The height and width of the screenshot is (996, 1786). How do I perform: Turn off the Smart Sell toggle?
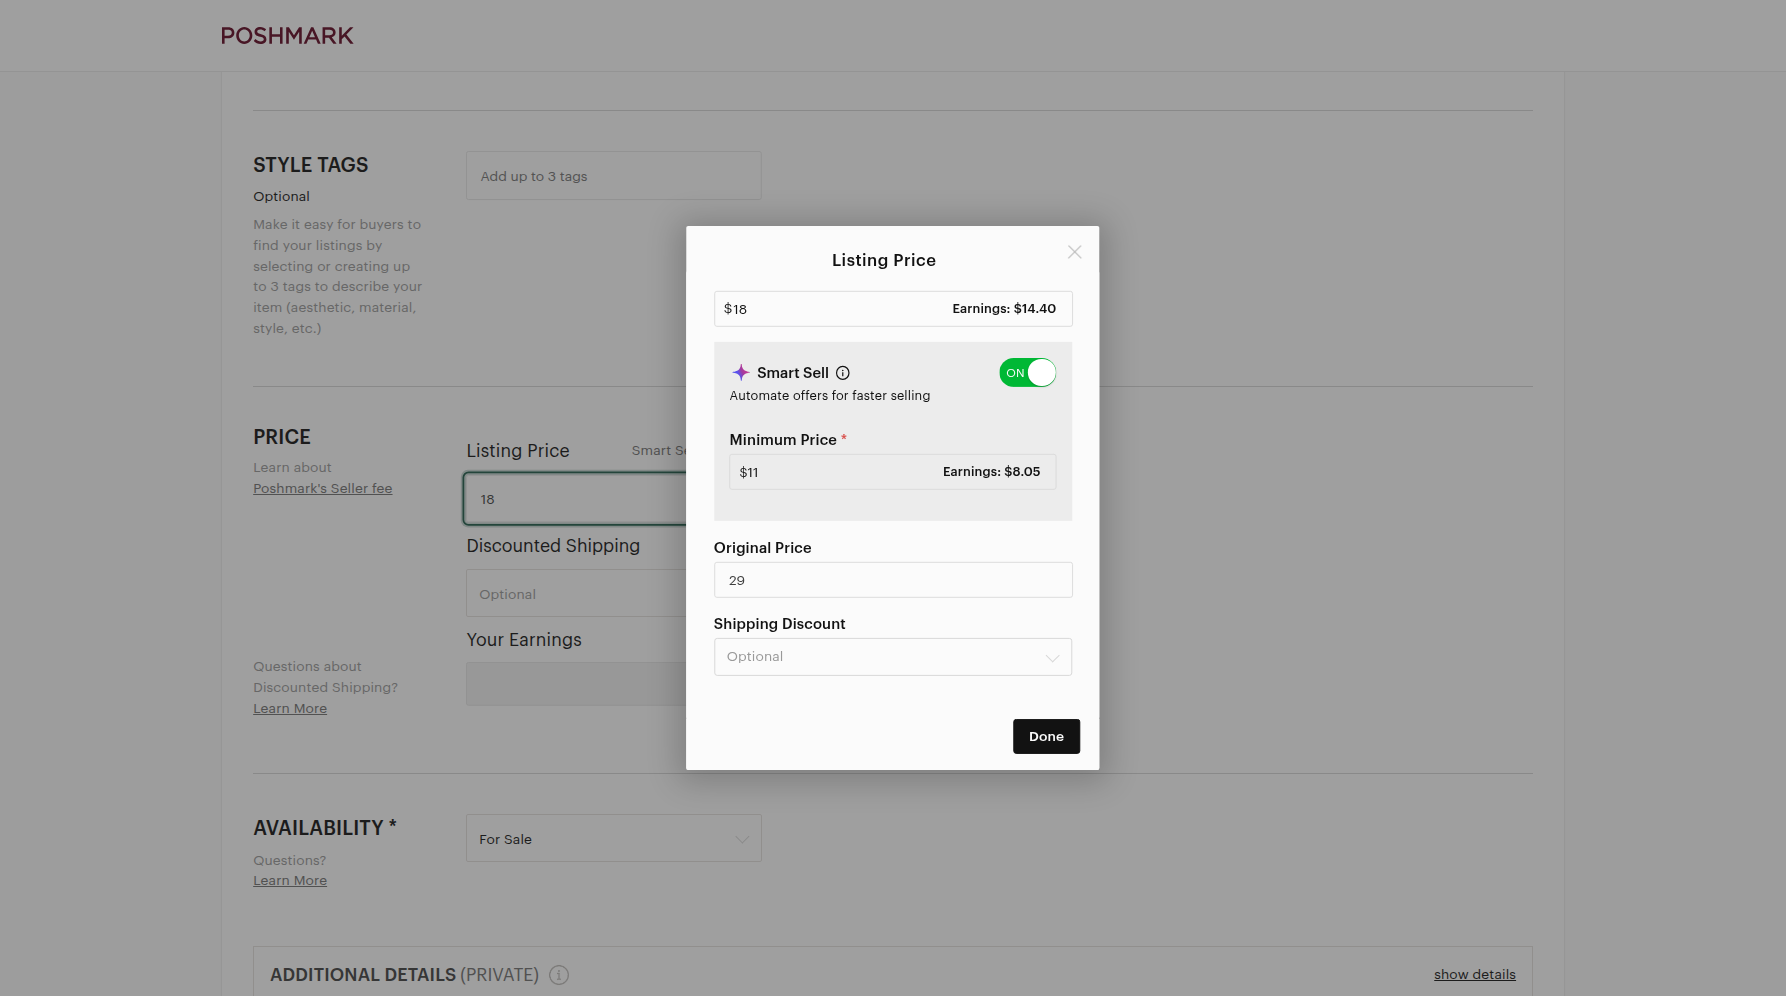tap(1027, 373)
